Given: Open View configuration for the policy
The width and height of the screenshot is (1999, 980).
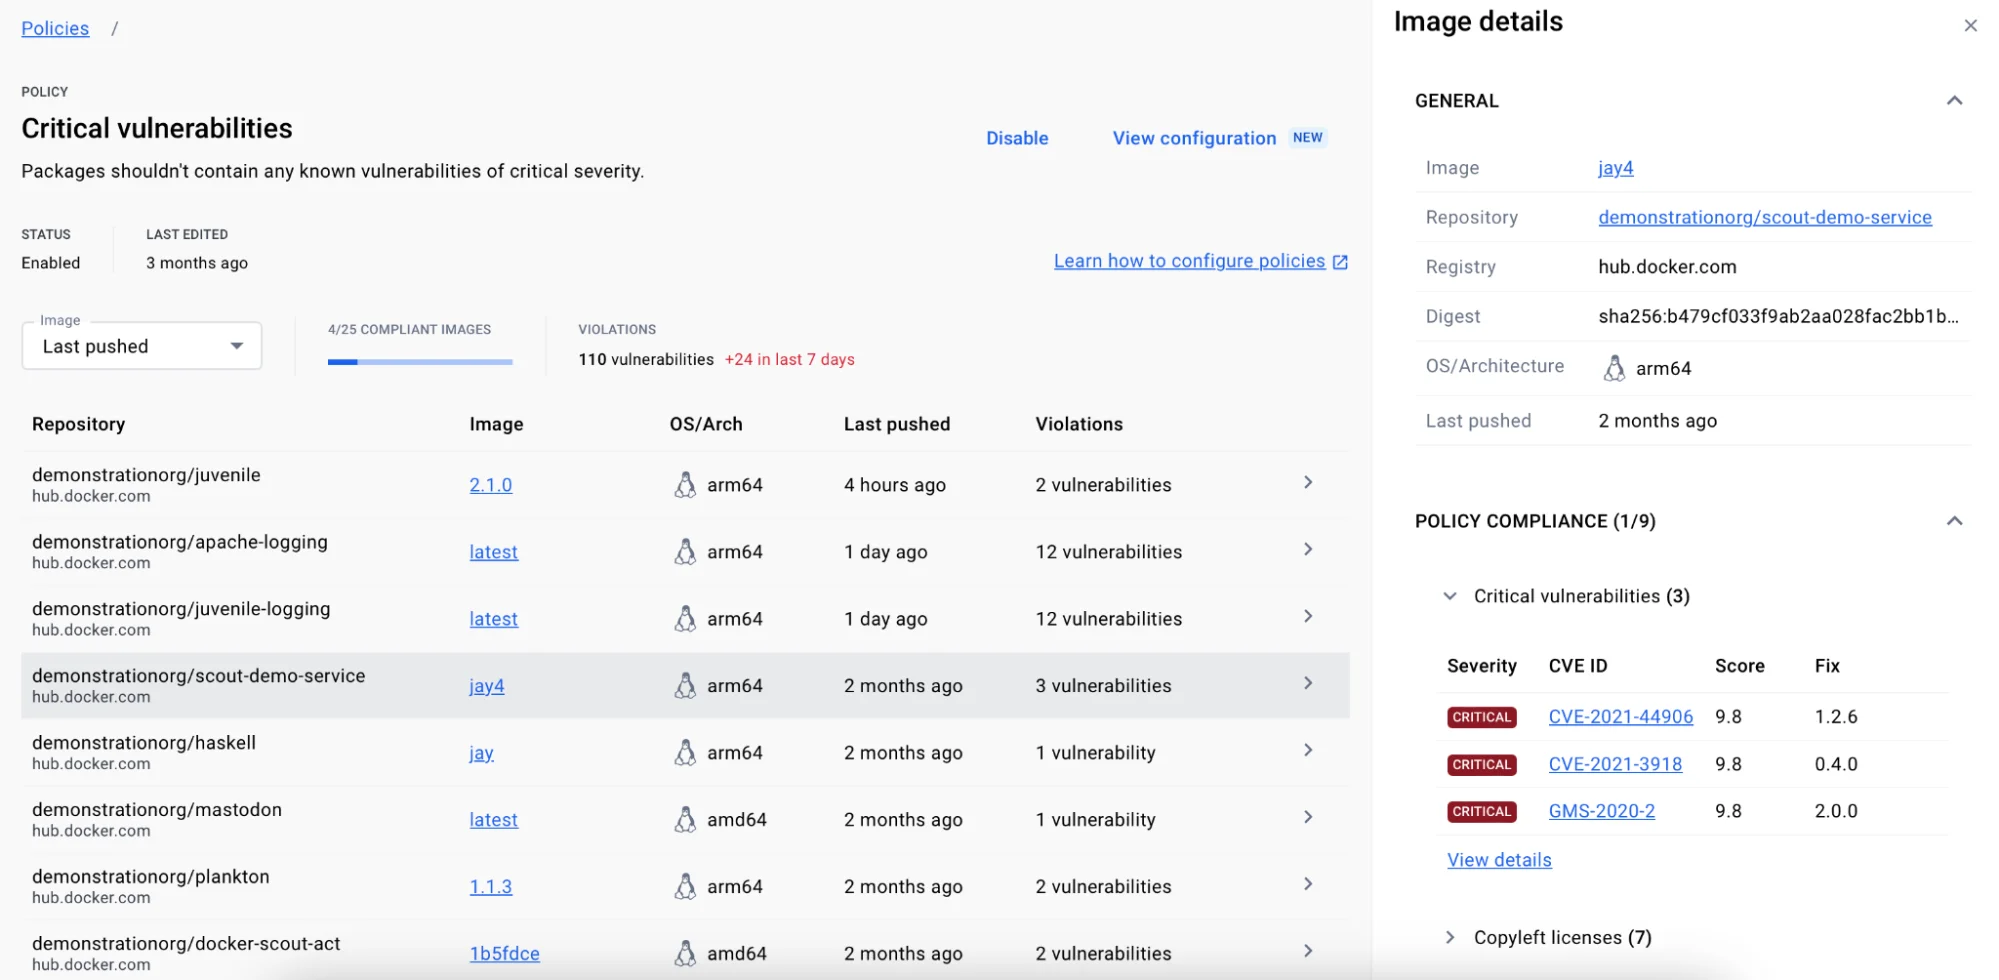Looking at the screenshot, I should click(1193, 138).
